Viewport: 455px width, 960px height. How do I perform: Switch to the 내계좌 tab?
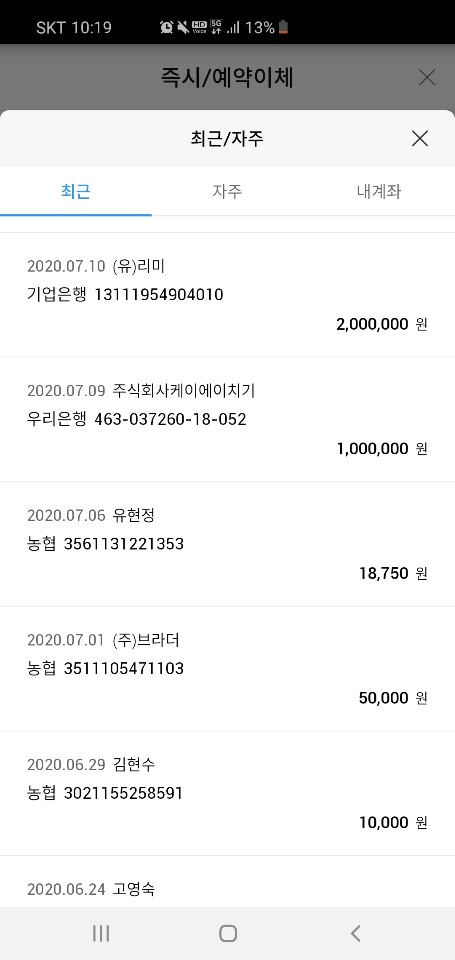click(x=379, y=191)
